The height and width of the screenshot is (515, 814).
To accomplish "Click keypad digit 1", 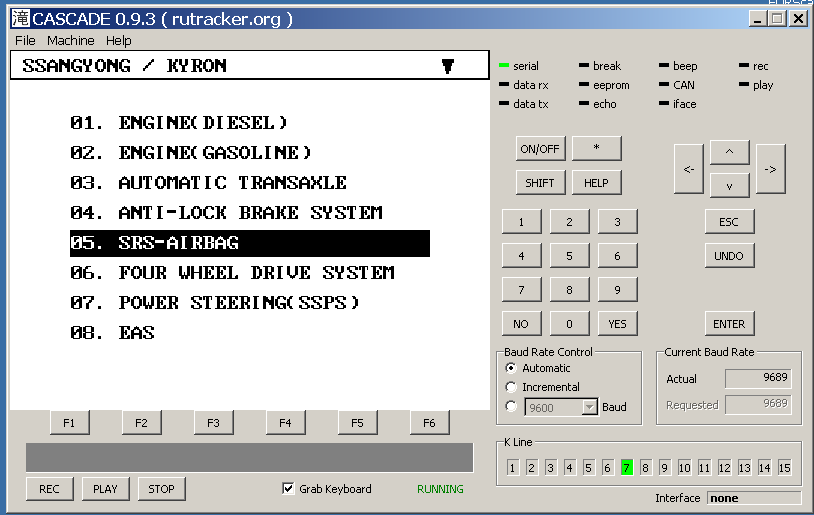I will [521, 222].
